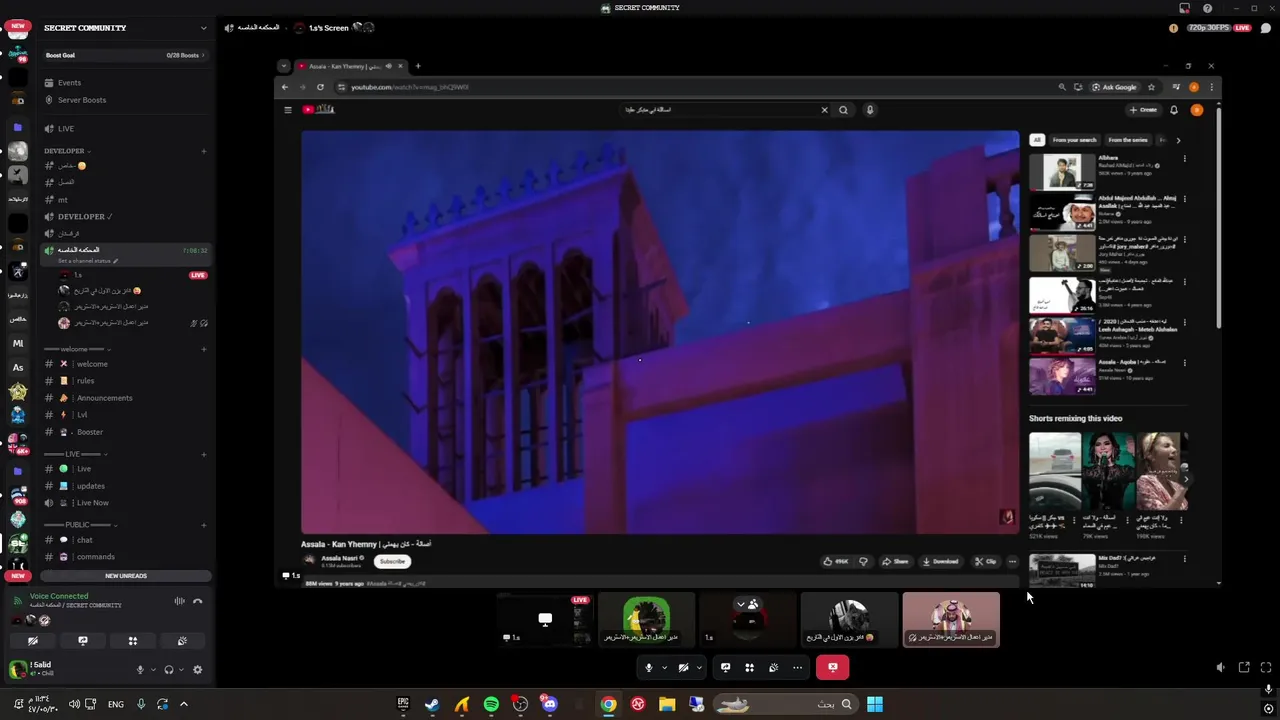1280x720 pixels.
Task: Show hidden system tray icons
Action: pyautogui.click(x=183, y=704)
